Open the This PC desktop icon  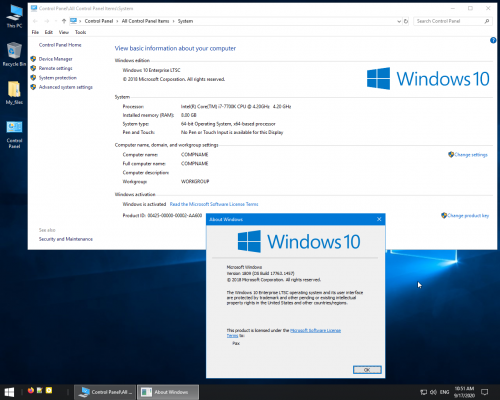click(x=14, y=16)
